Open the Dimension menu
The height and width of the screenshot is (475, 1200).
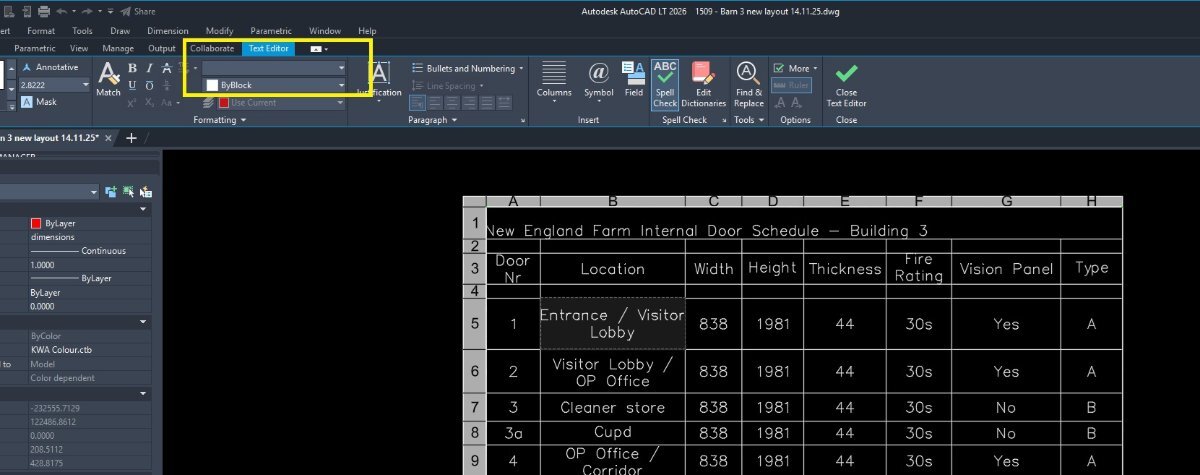coord(167,31)
